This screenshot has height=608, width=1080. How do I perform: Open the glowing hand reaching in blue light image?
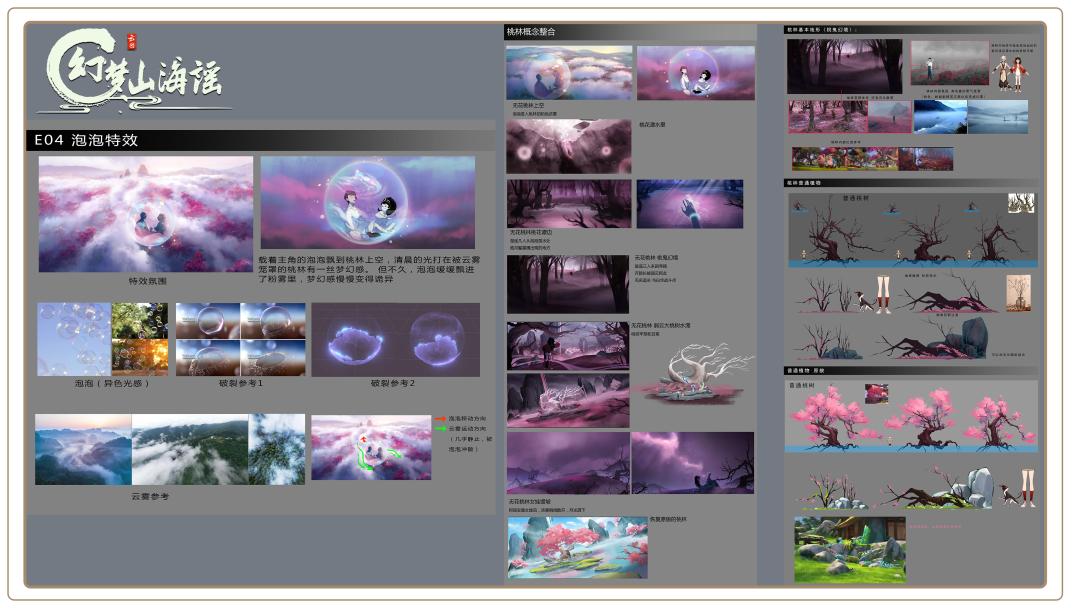(x=690, y=204)
